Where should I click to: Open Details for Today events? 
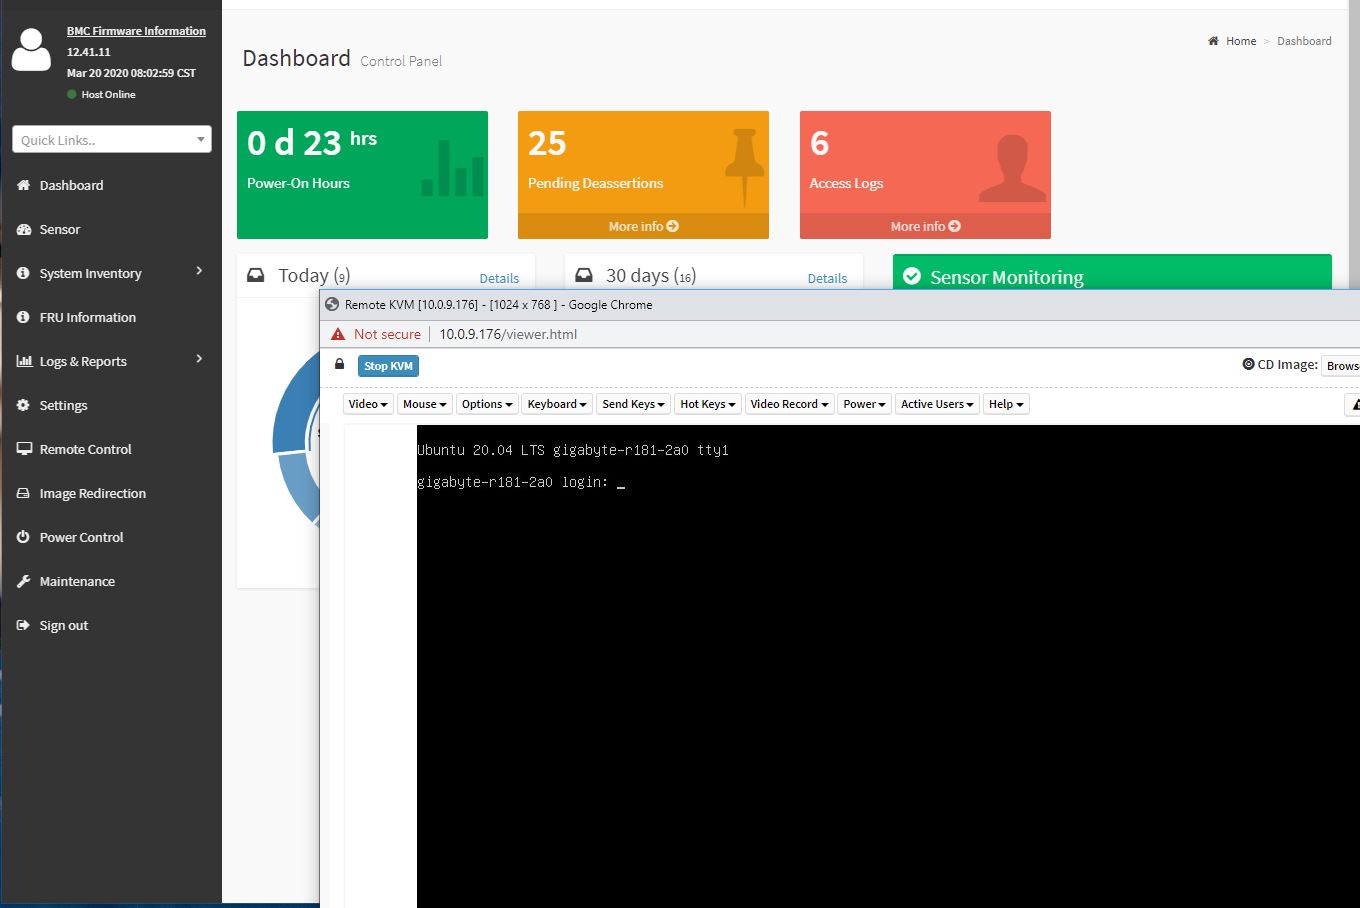(x=499, y=279)
